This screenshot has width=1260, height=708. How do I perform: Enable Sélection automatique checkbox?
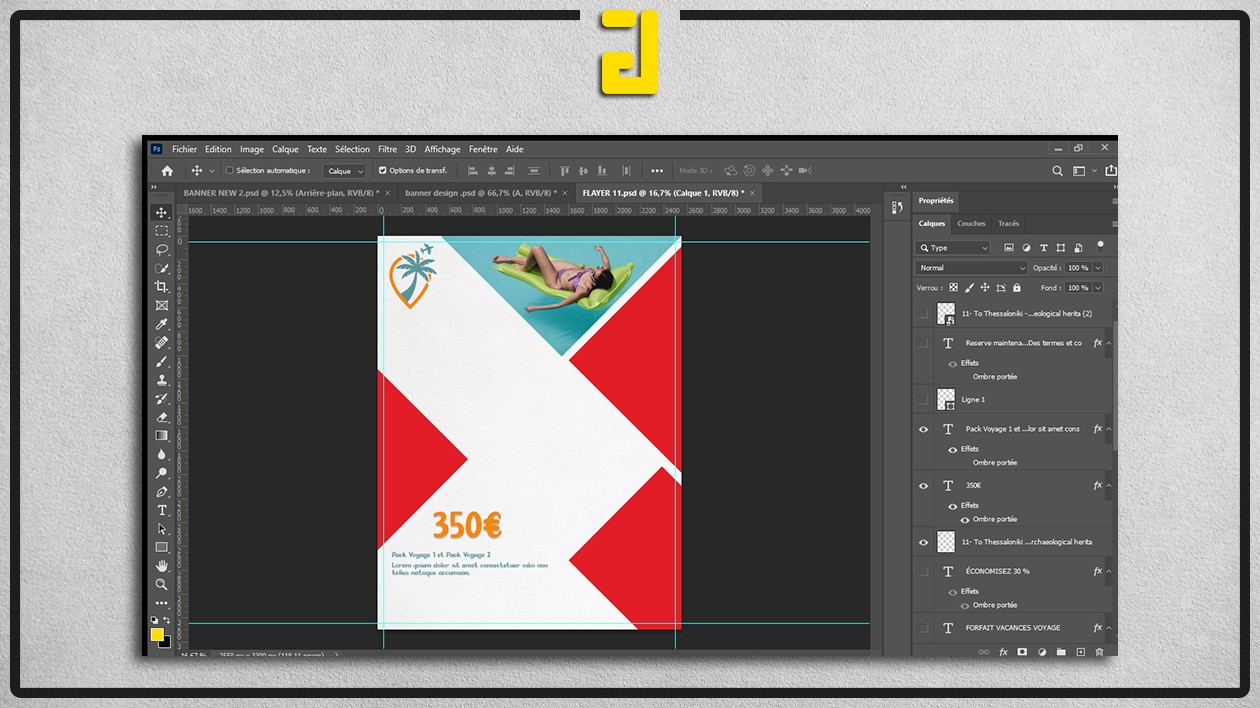tap(229, 171)
